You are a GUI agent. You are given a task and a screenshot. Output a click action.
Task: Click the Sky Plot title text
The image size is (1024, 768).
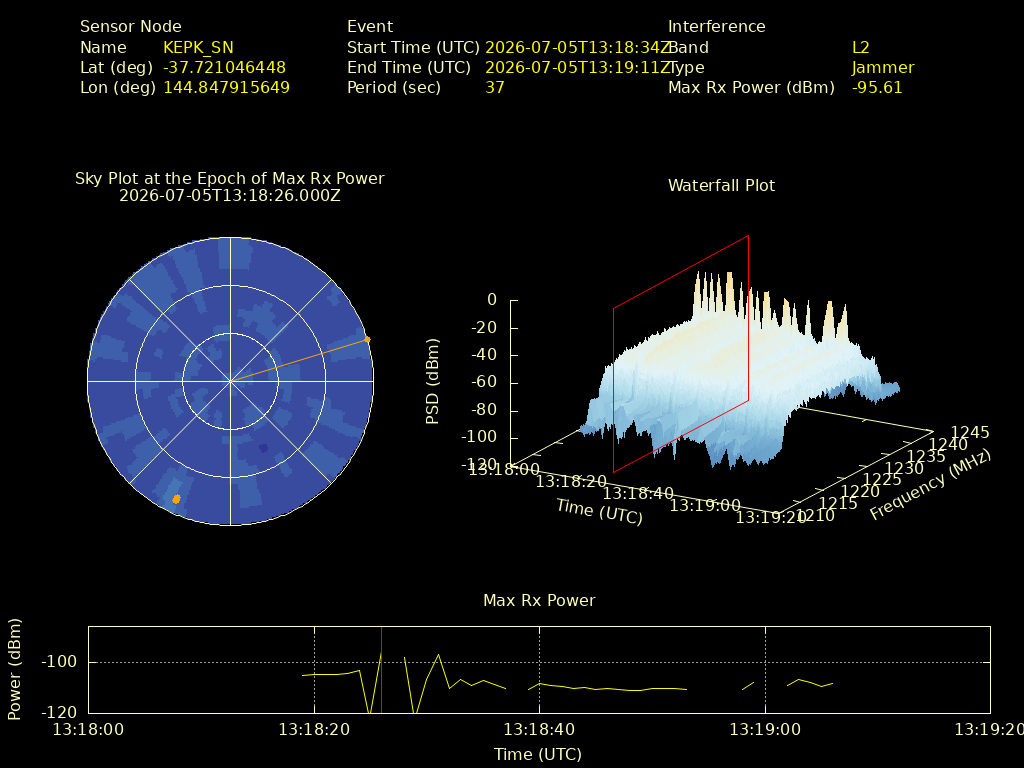coord(229,178)
